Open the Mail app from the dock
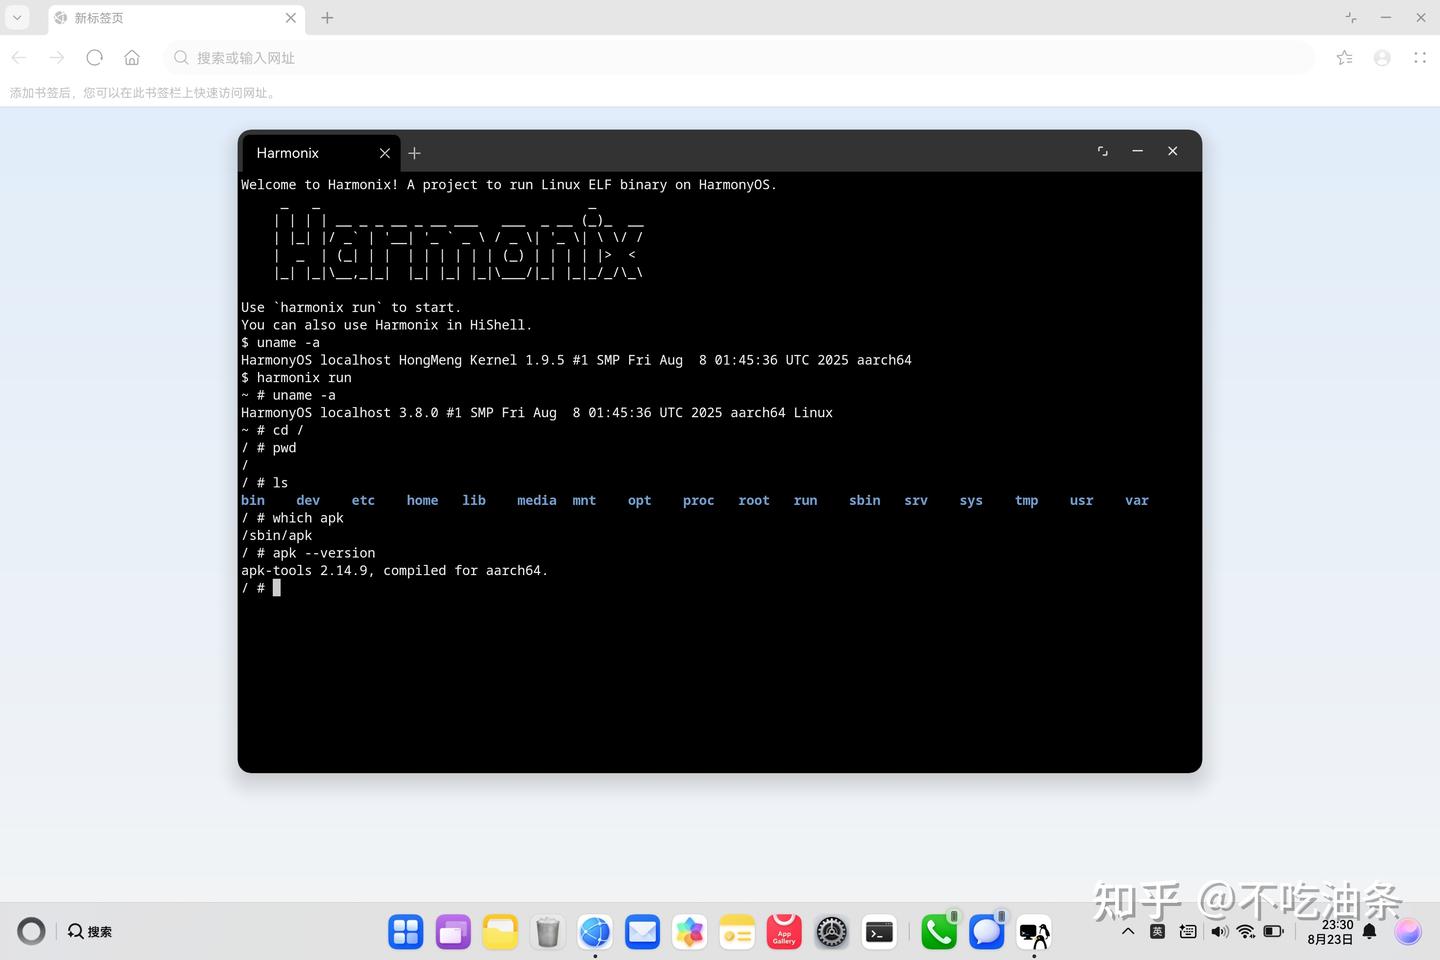 point(642,931)
